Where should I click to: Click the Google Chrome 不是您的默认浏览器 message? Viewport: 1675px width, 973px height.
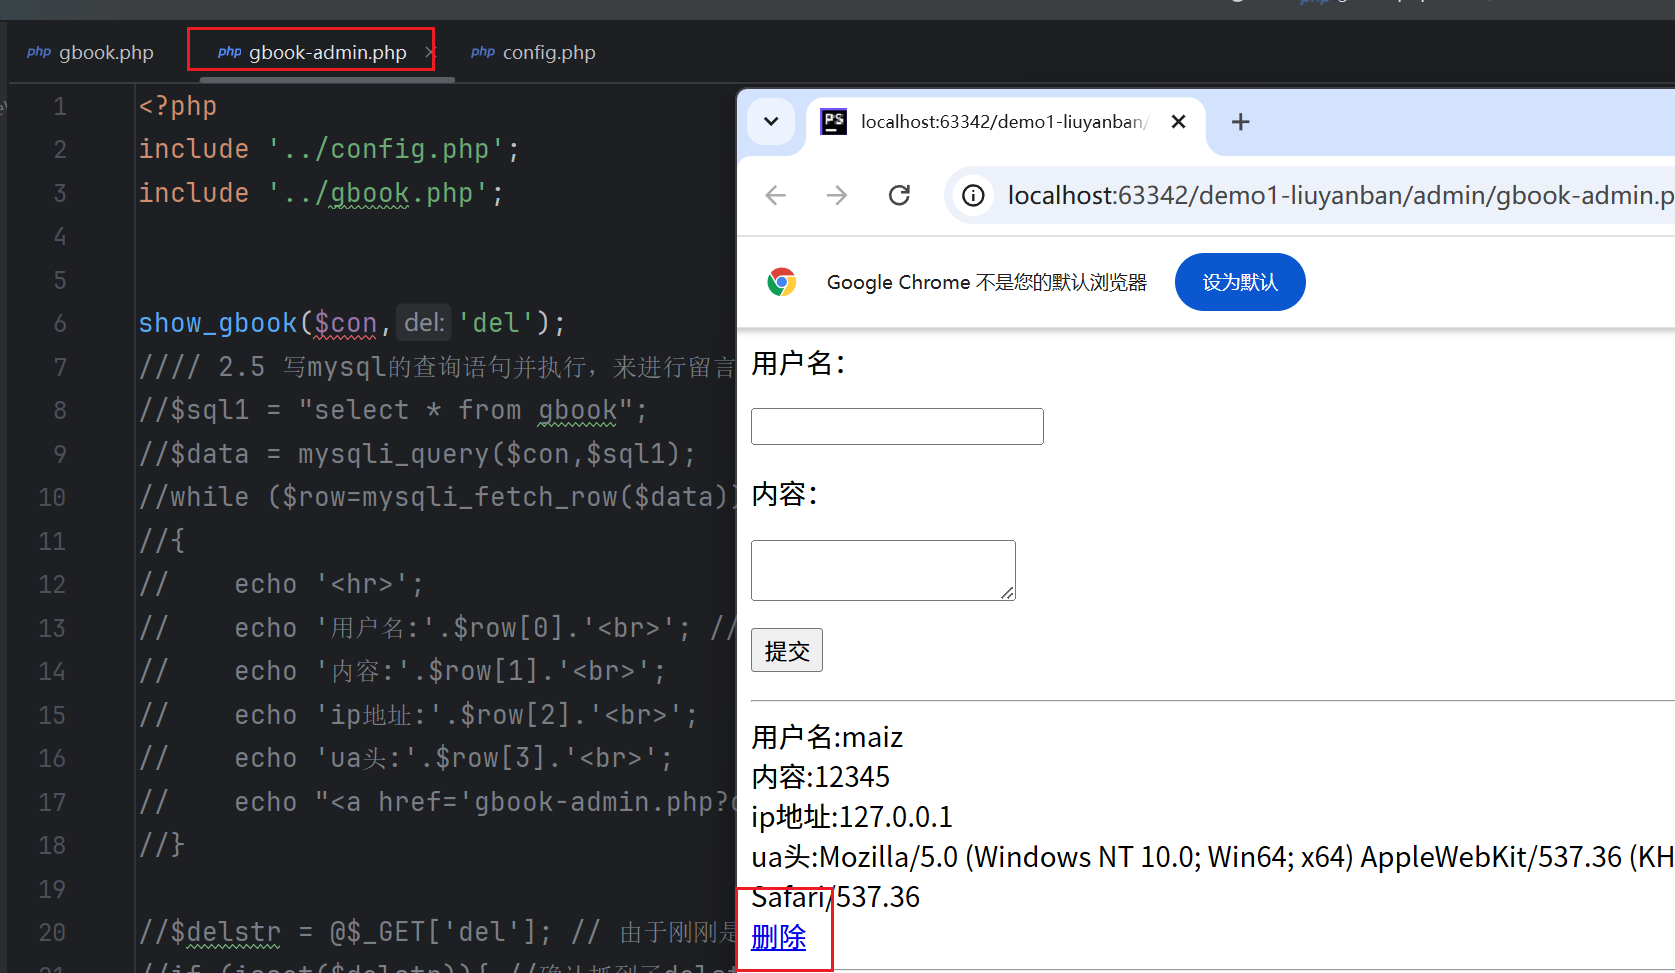(x=987, y=282)
